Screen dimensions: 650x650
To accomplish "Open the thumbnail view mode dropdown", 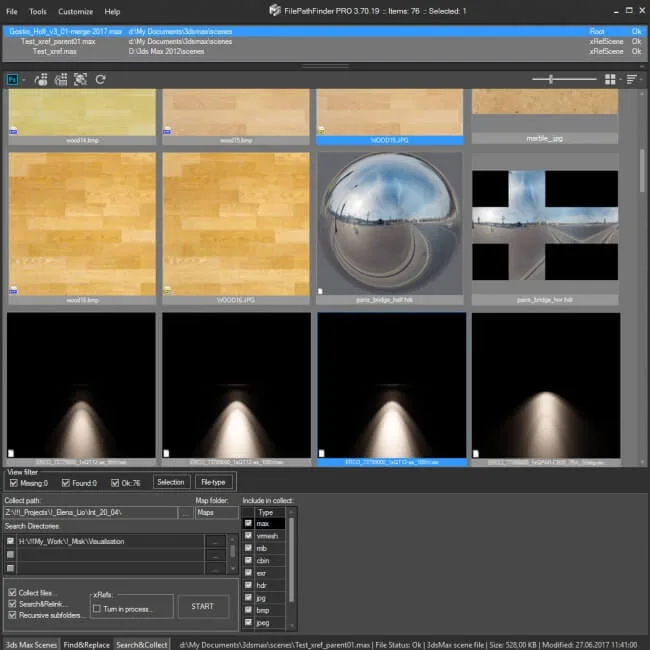I will [613, 79].
